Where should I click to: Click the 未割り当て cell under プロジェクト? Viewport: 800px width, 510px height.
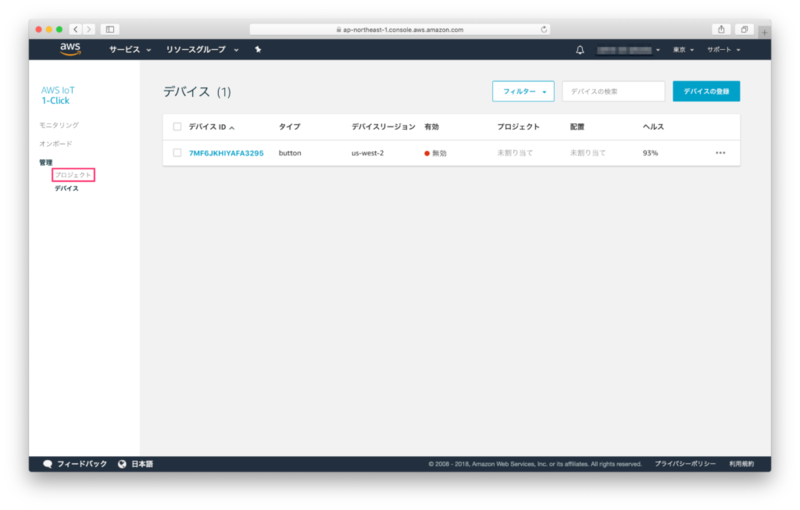tap(515, 153)
